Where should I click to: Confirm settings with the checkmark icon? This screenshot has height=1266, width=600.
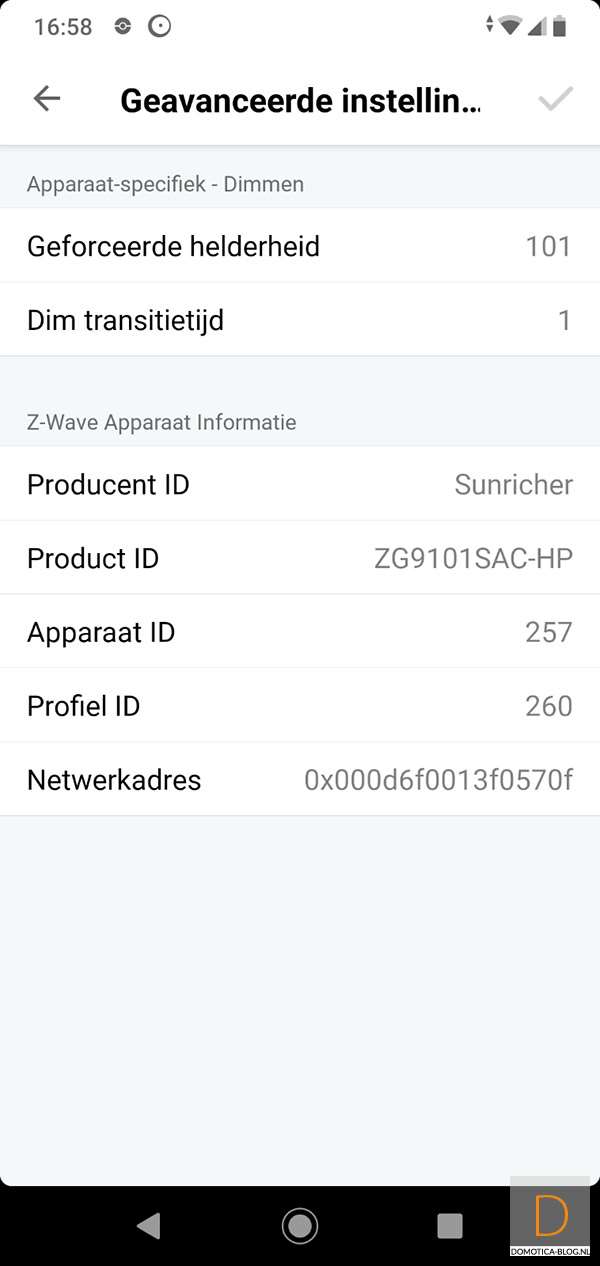[x=555, y=98]
